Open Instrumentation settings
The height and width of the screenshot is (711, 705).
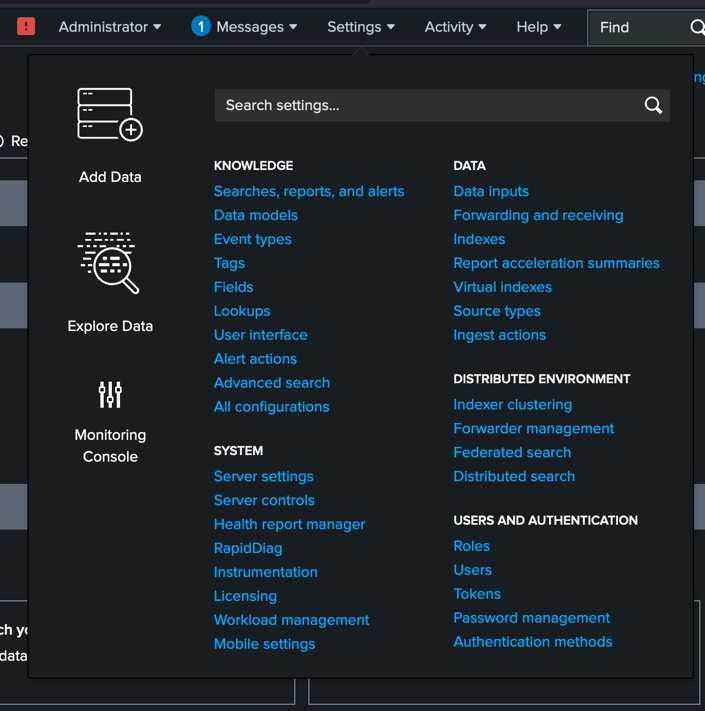[265, 572]
